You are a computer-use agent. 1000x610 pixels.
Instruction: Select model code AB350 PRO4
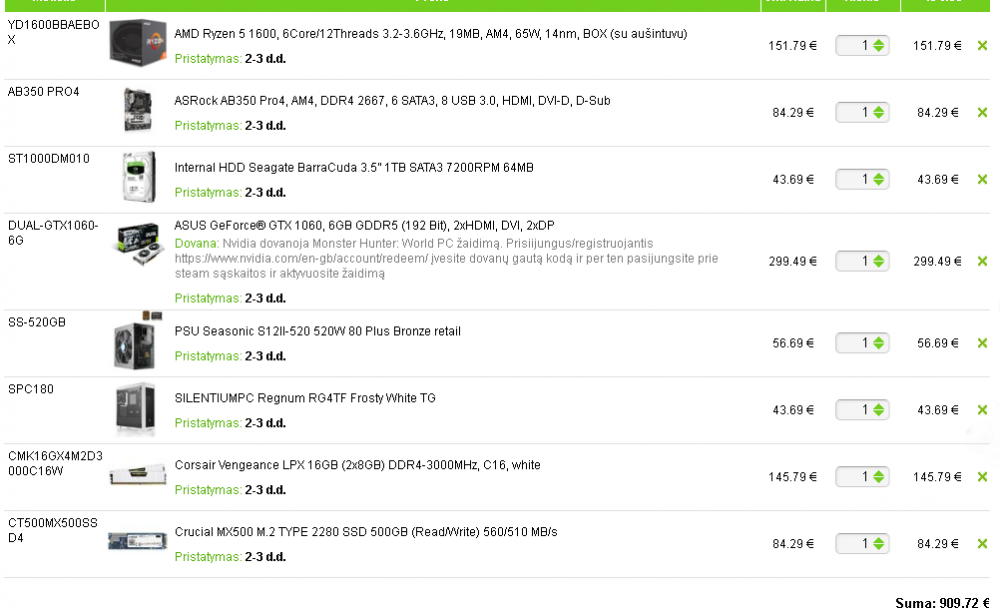tap(43, 92)
